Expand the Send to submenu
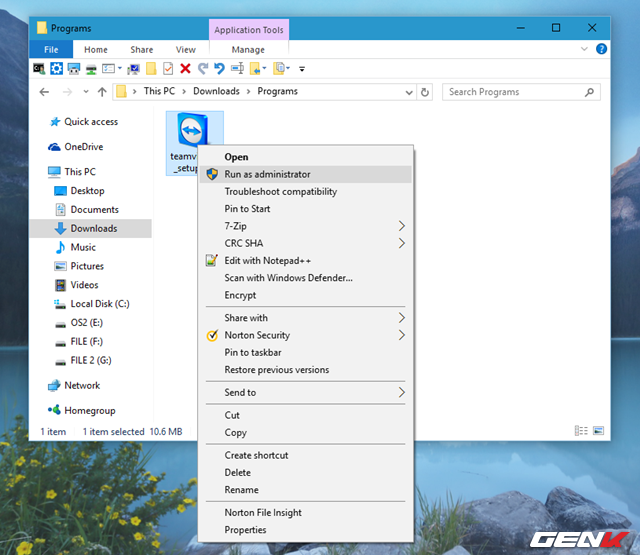This screenshot has width=640, height=555. 402,393
